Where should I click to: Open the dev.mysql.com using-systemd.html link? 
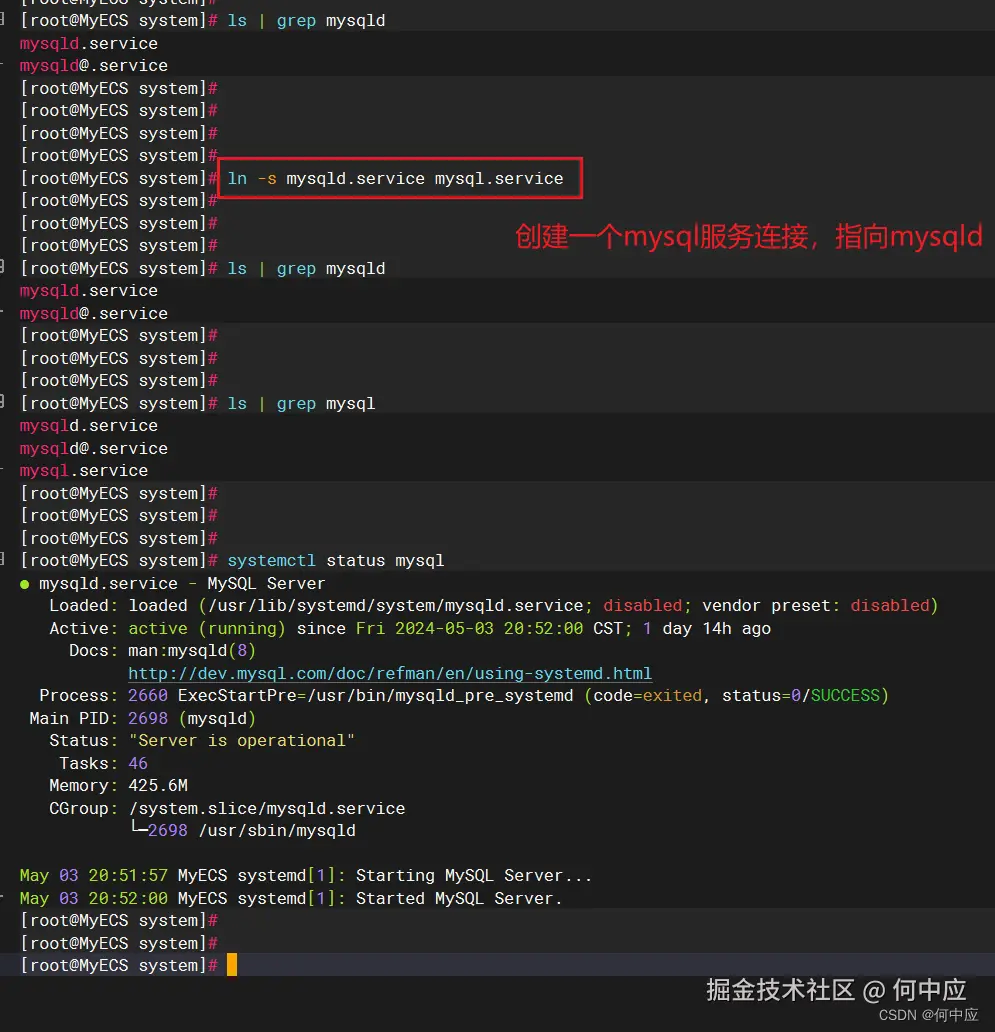tap(390, 673)
